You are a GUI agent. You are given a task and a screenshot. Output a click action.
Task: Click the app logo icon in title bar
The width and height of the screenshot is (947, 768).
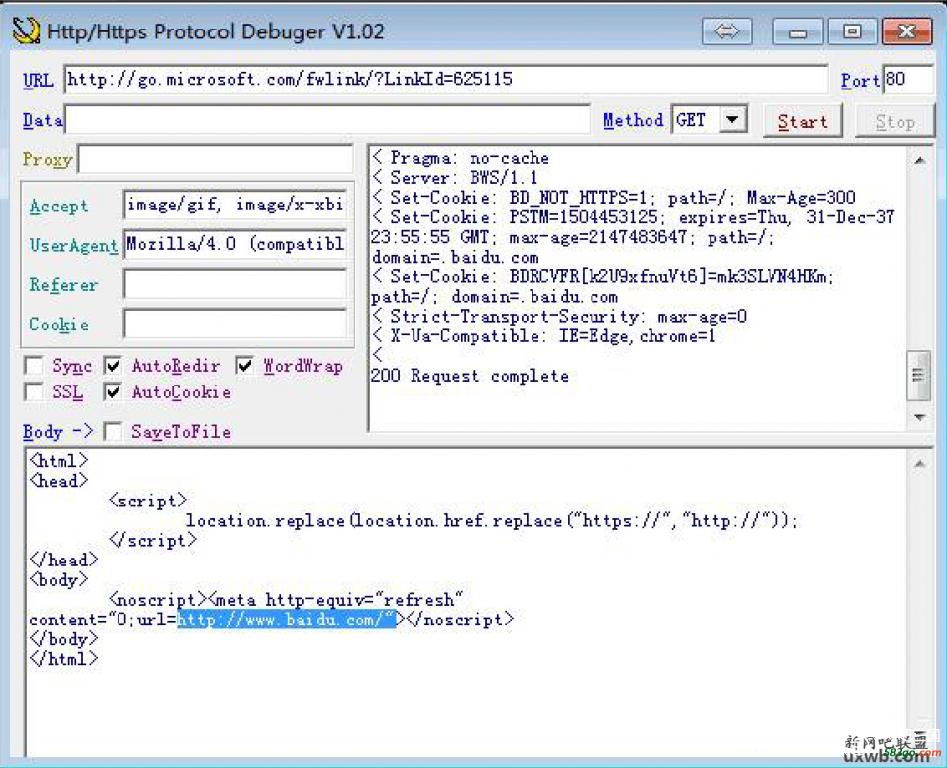pyautogui.click(x=26, y=31)
